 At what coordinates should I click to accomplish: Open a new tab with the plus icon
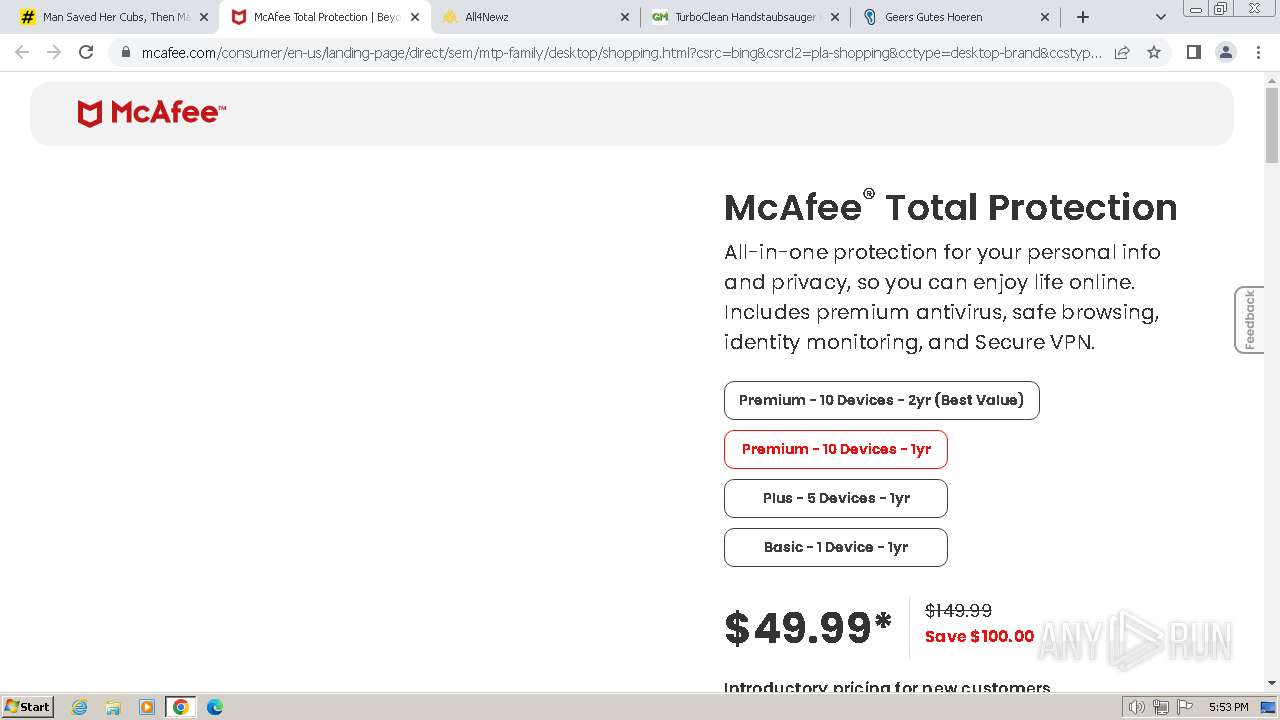(1082, 17)
